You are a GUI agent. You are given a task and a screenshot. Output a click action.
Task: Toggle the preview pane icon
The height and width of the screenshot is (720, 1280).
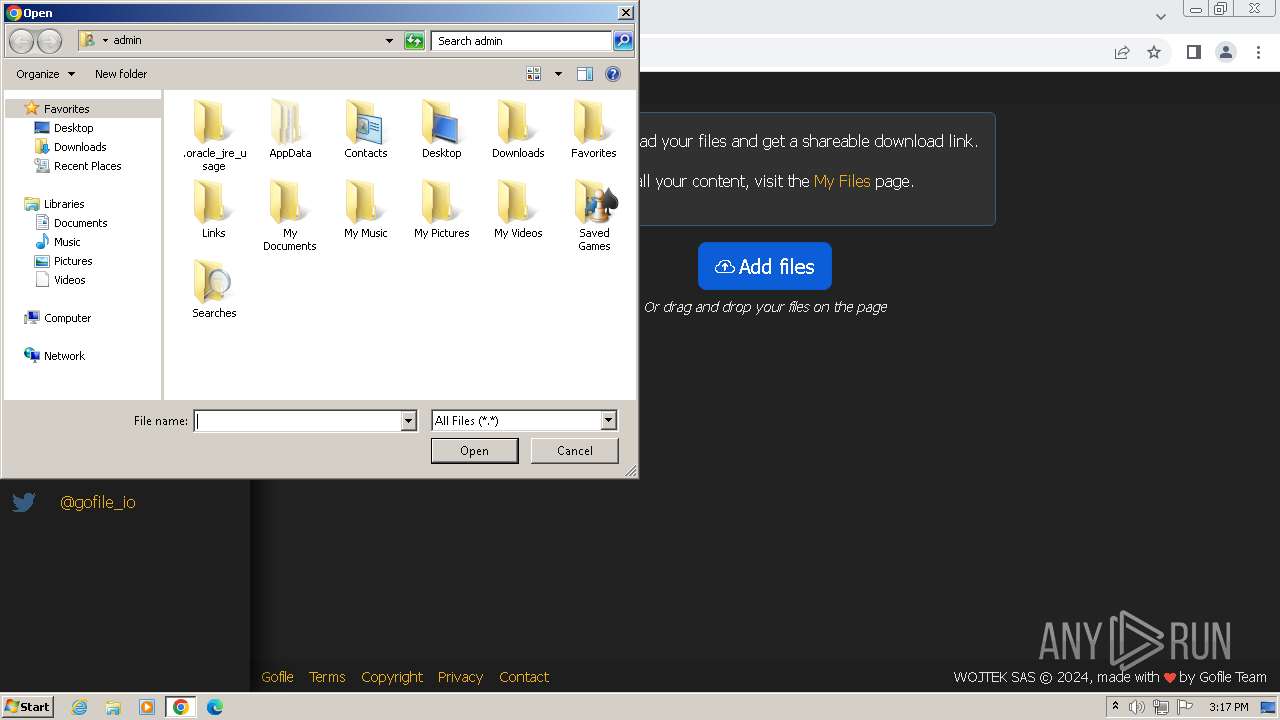[x=585, y=74]
